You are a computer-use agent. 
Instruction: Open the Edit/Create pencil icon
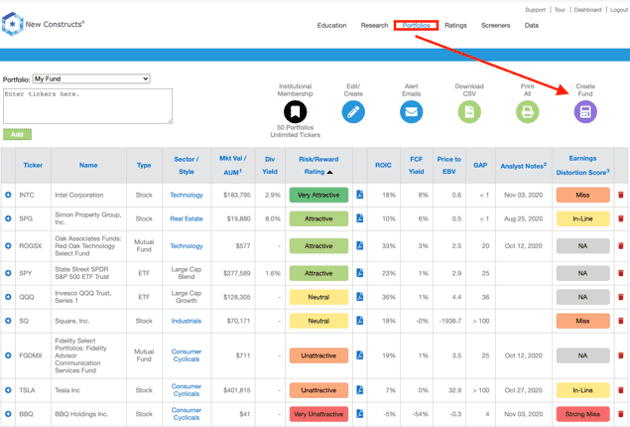click(353, 112)
